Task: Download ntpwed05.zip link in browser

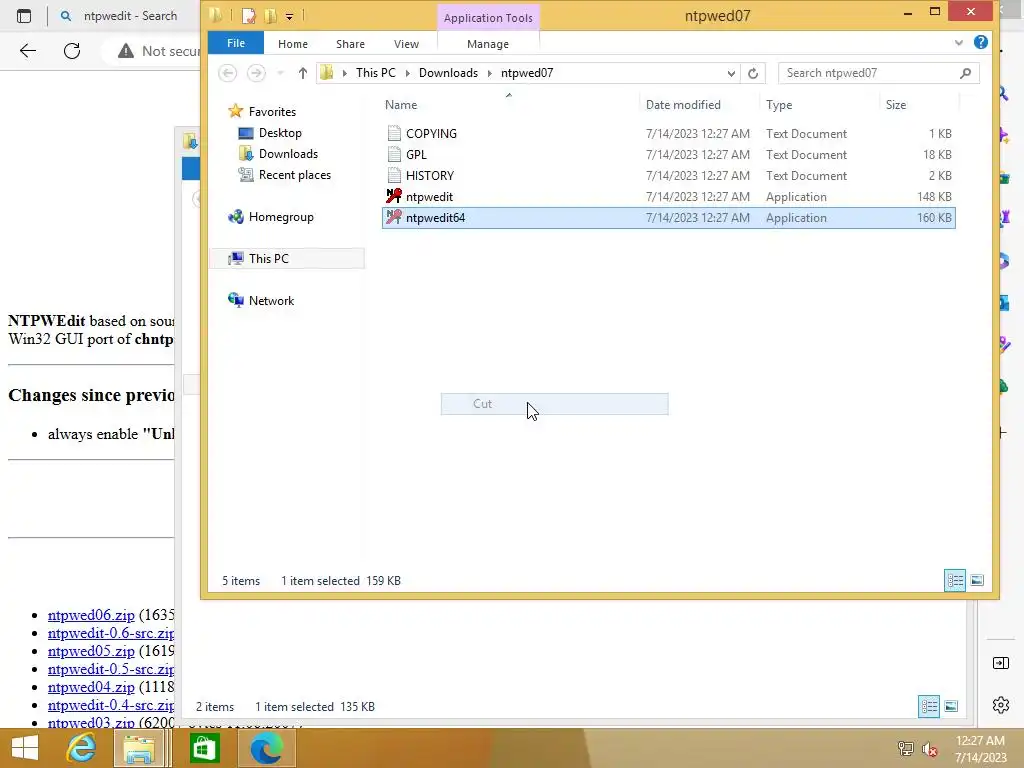Action: tap(91, 651)
